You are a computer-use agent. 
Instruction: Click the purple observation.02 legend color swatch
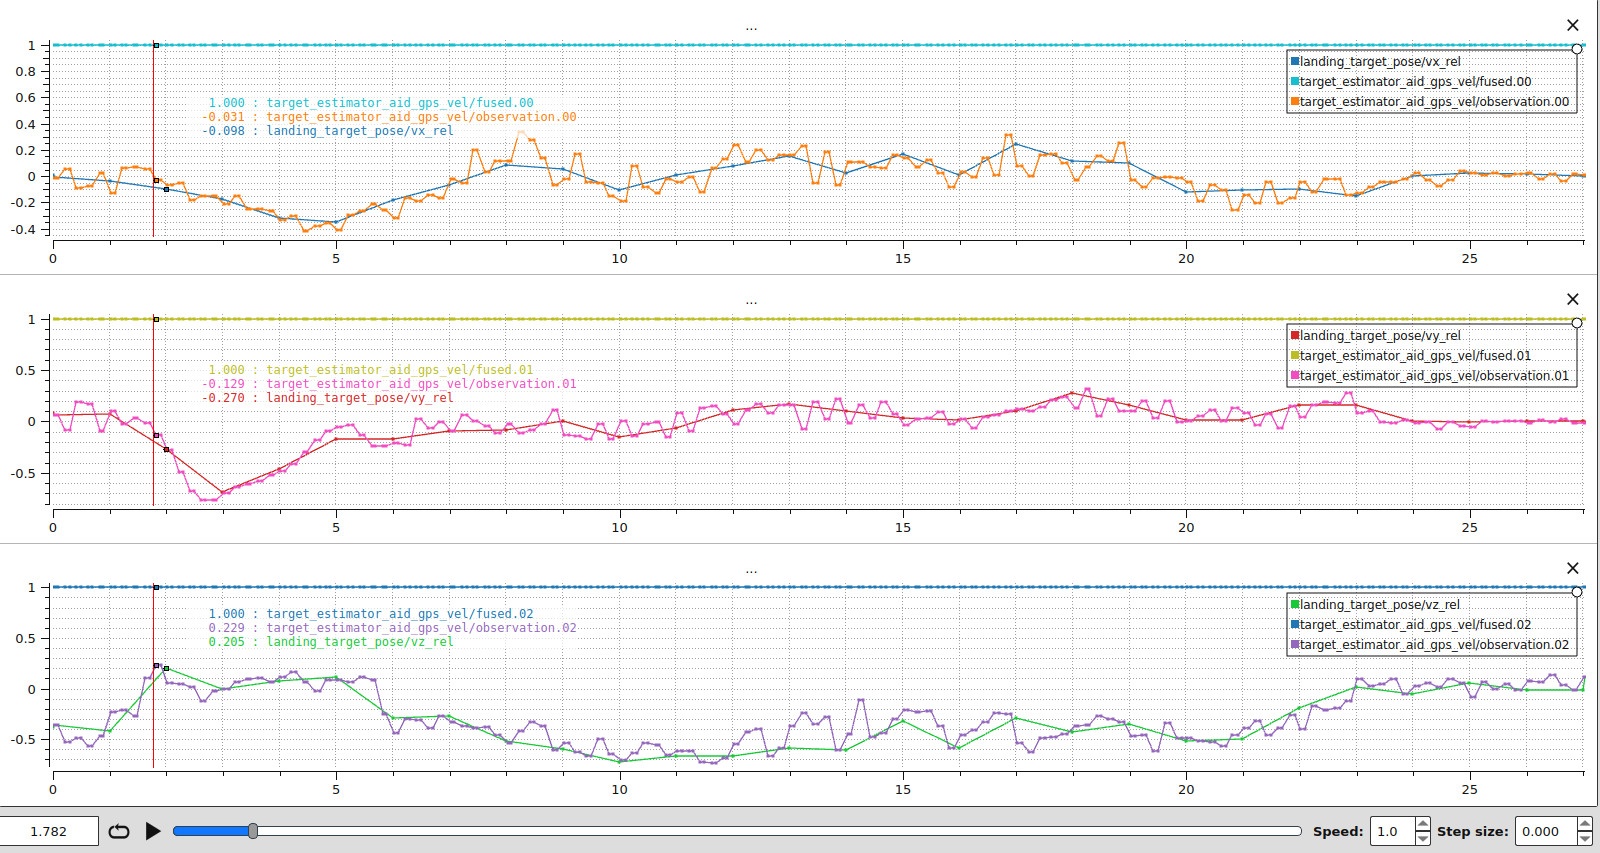coord(1295,645)
